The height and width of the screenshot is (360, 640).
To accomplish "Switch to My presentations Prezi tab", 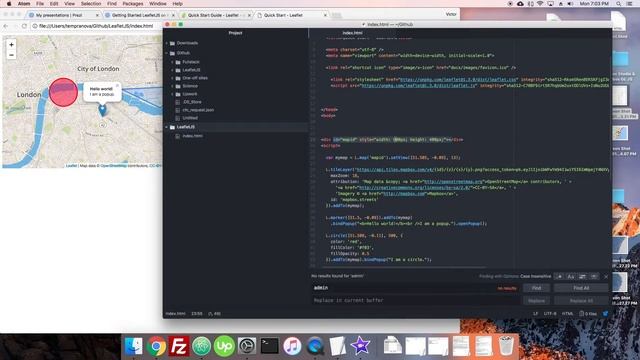I will [63, 15].
